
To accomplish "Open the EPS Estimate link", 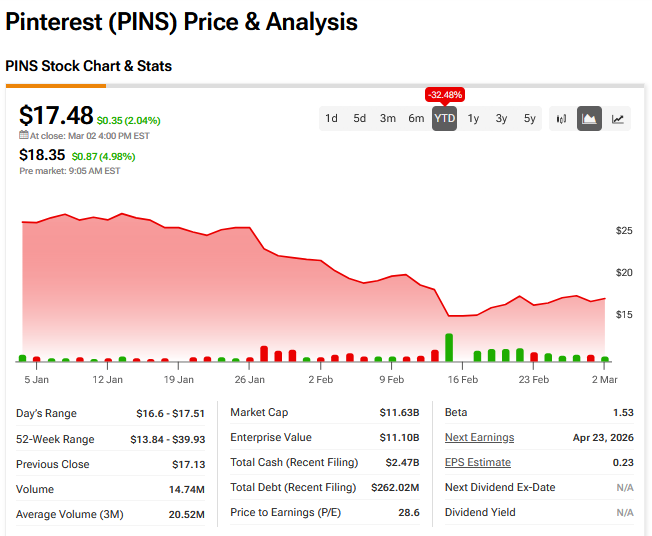I will point(478,462).
